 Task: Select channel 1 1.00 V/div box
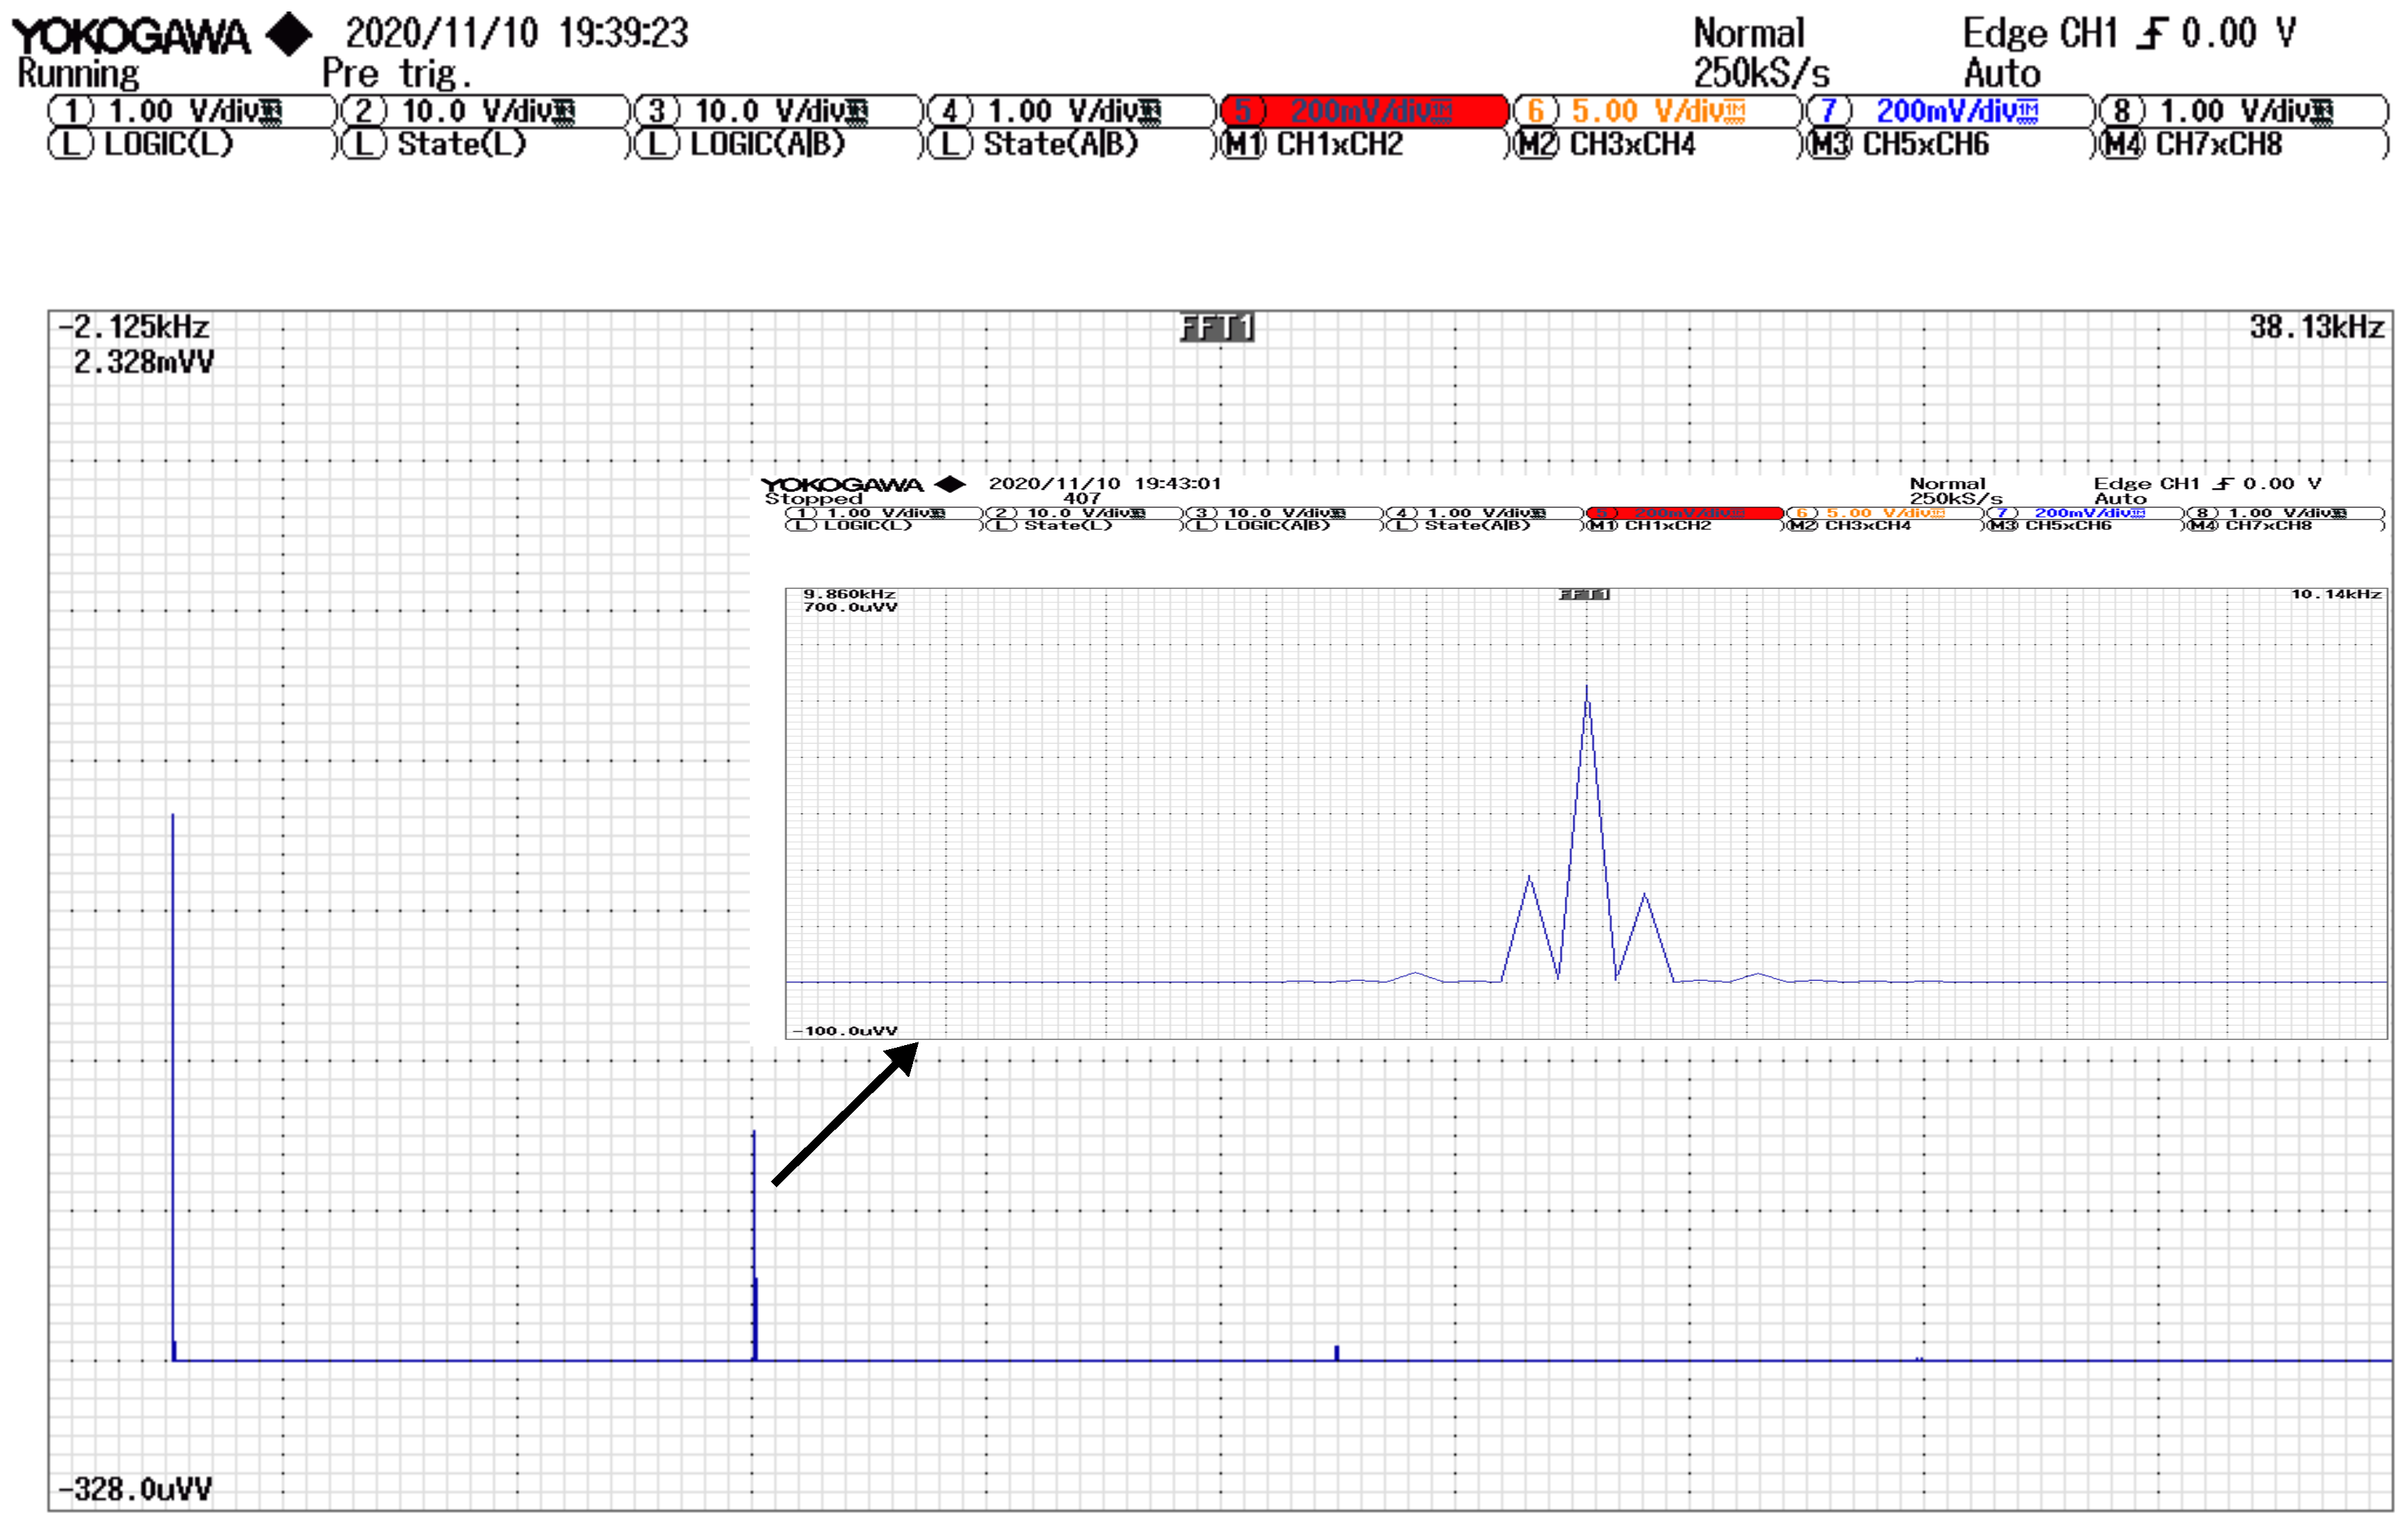click(x=192, y=110)
